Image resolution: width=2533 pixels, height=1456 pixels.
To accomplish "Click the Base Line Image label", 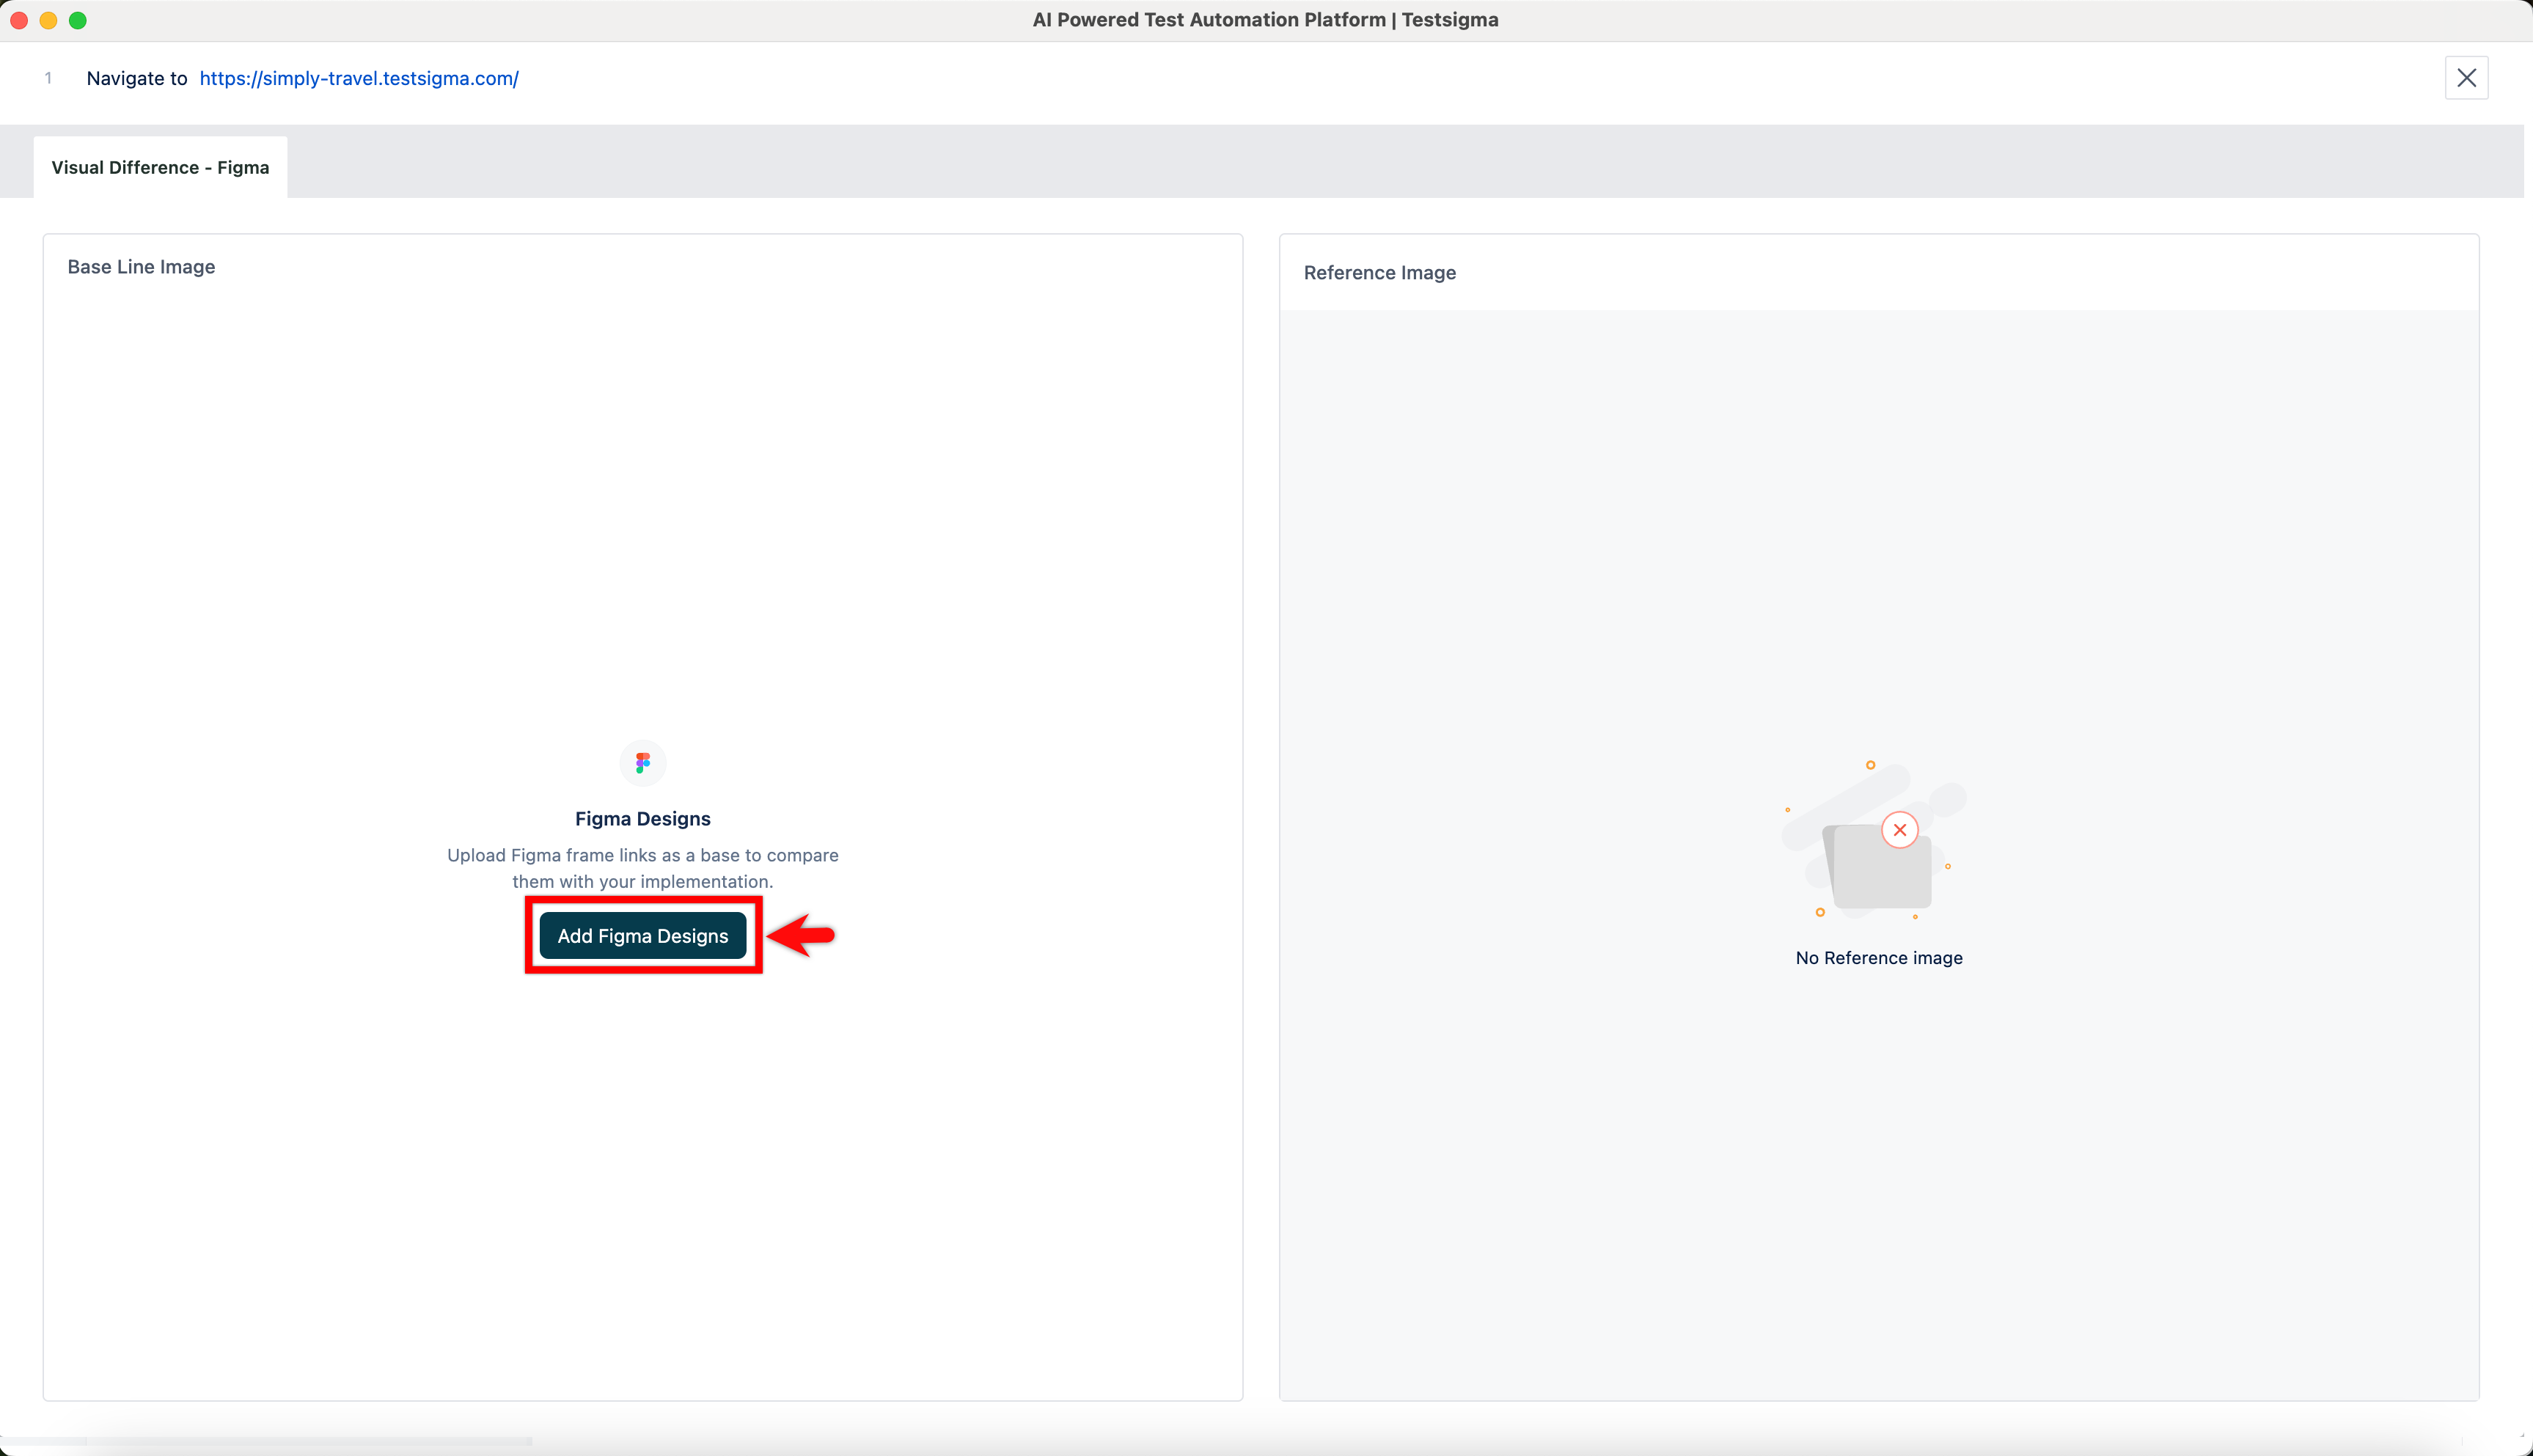I will (141, 267).
